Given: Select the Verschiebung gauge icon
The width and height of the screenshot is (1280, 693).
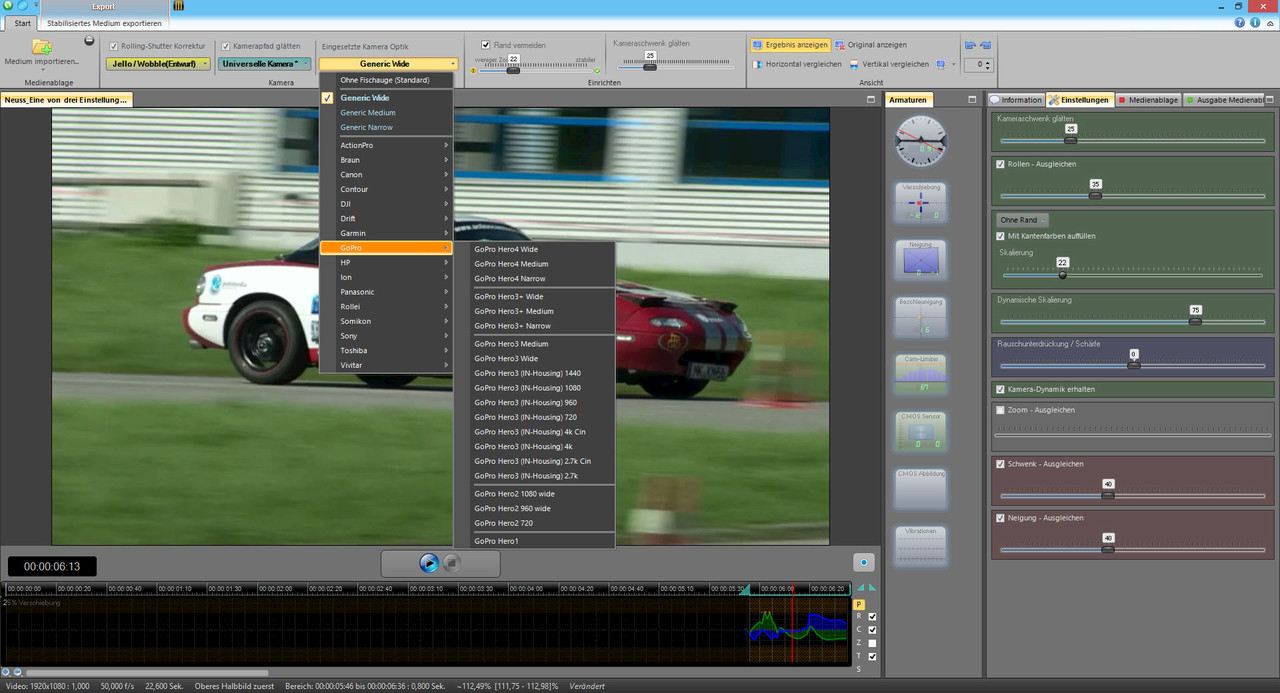Looking at the screenshot, I should coord(920,202).
